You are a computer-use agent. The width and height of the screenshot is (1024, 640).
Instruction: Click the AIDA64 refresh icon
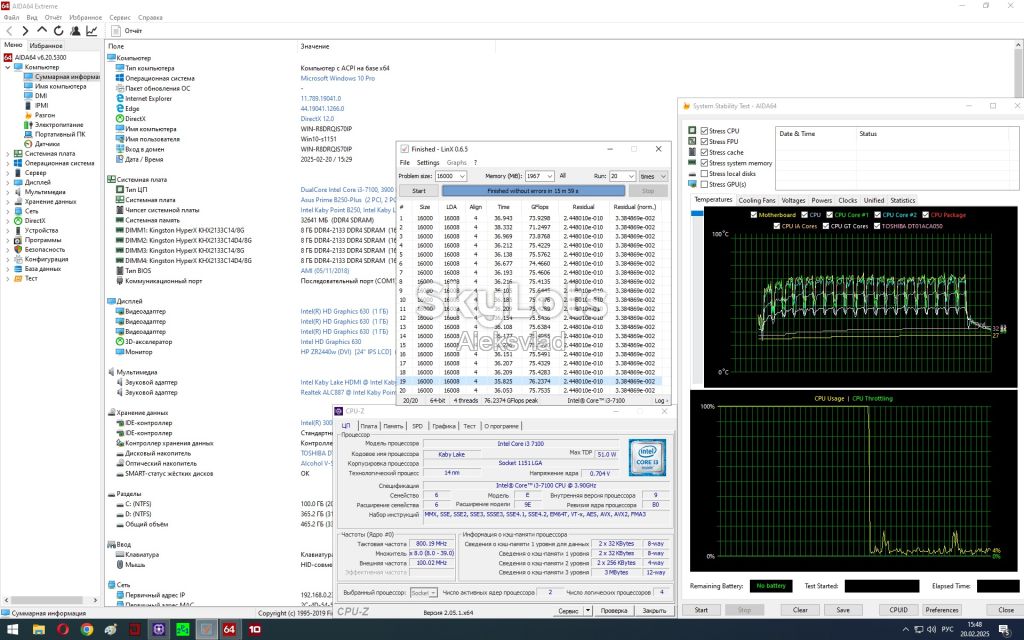coord(59,31)
